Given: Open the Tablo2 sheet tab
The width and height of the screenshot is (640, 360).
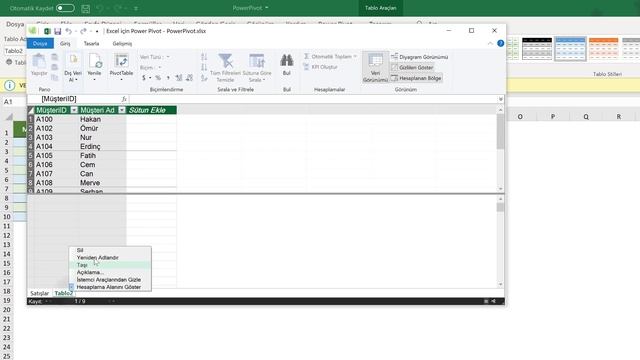Looking at the screenshot, I should pyautogui.click(x=64, y=293).
